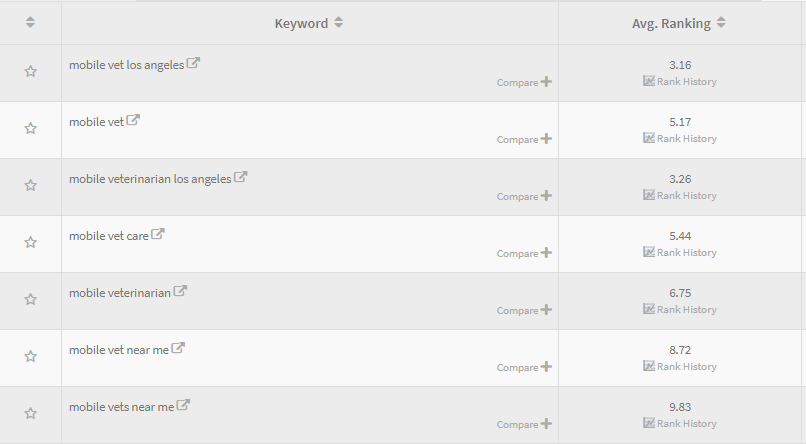Toggle favorite star for 'mobile vet care'

30,242
